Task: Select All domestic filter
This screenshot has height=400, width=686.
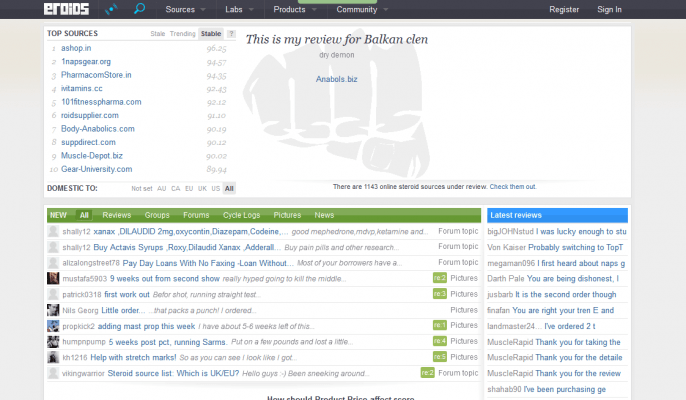Action: coord(229,189)
